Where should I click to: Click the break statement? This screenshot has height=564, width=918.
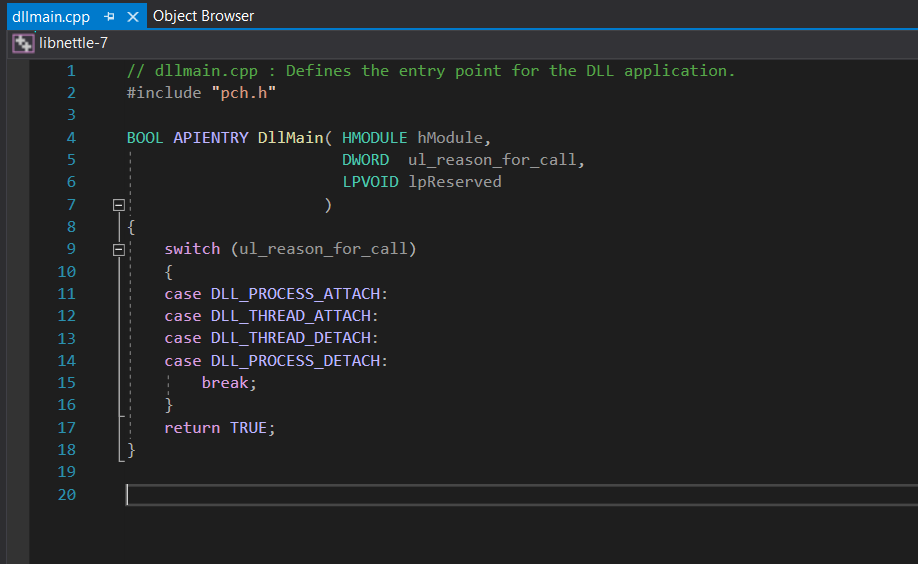click(229, 383)
